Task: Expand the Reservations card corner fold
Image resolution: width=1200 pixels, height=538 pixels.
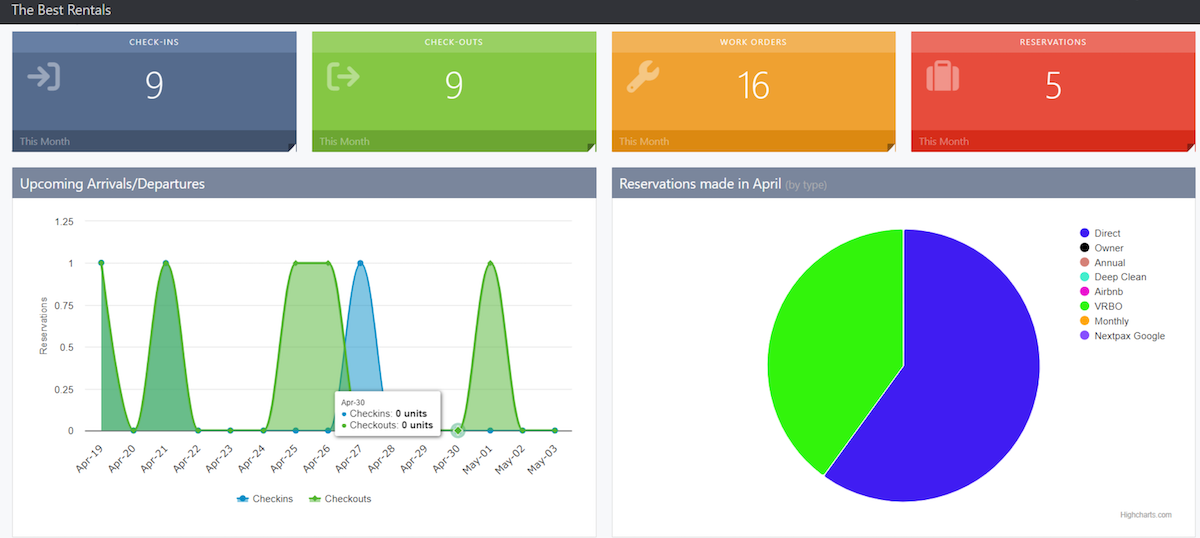Action: coord(1190,147)
